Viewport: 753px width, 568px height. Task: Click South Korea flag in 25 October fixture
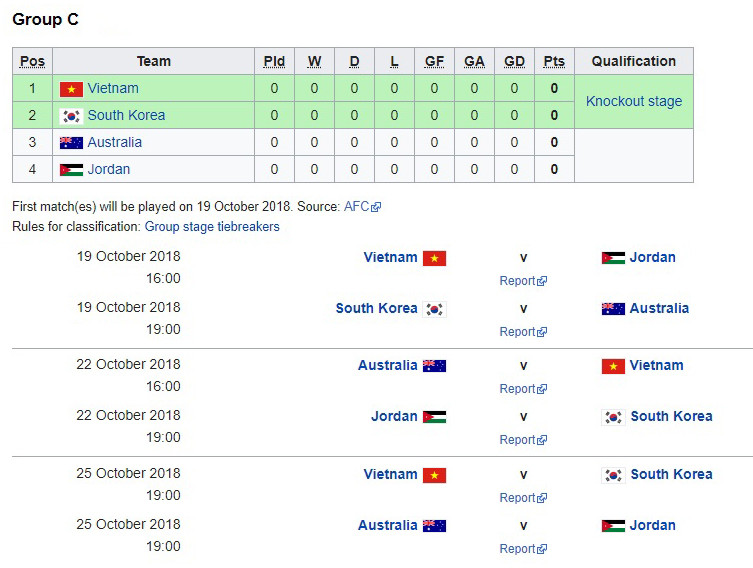[x=613, y=475]
